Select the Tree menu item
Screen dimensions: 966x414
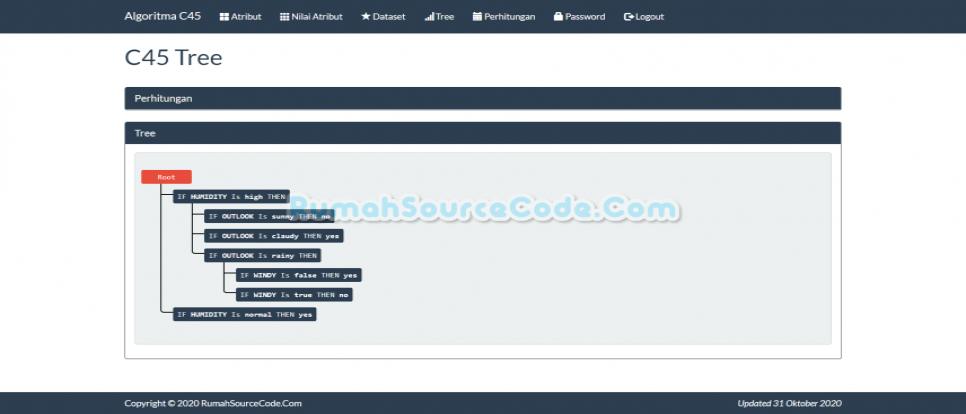439,17
